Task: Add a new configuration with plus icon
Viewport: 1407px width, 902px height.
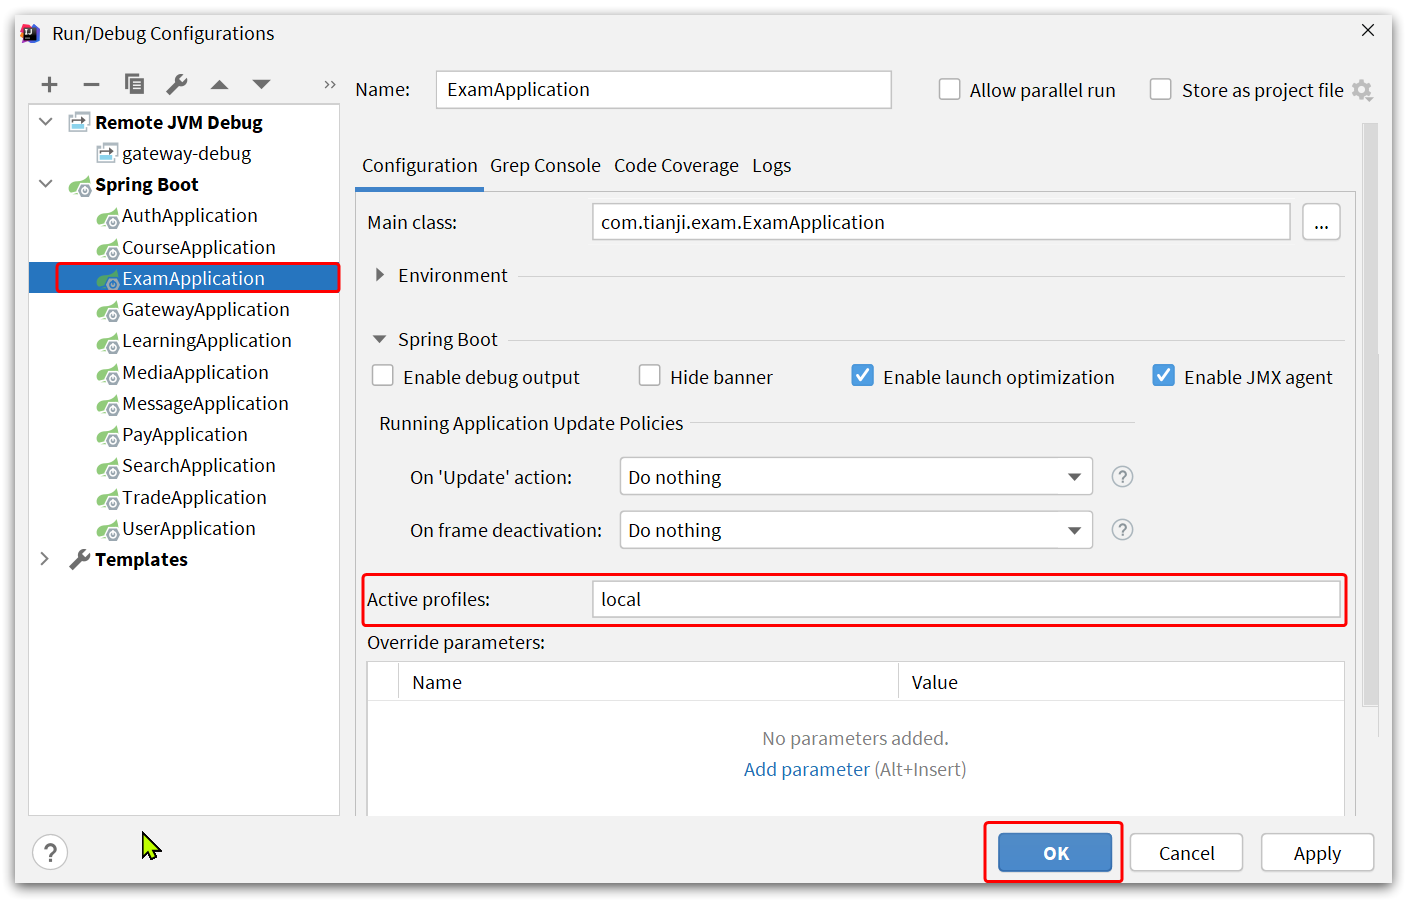Action: 50,85
